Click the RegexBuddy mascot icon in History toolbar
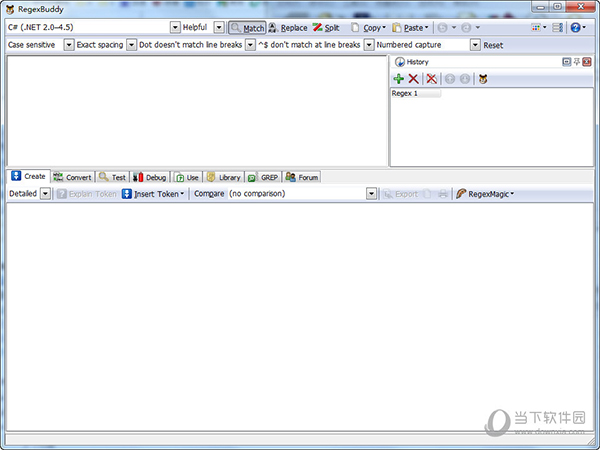 (483, 79)
